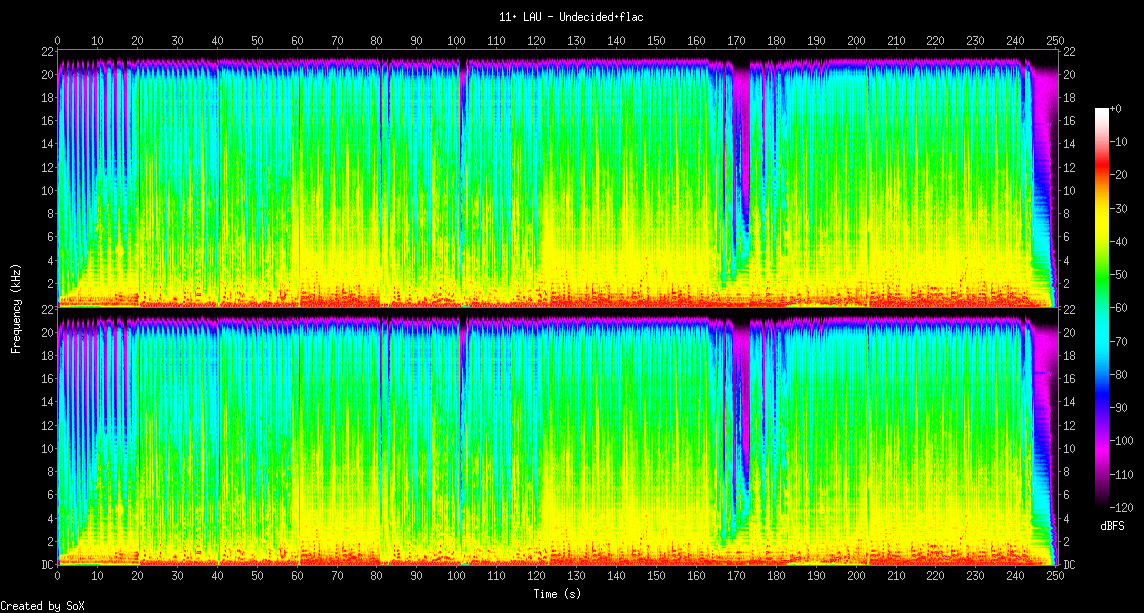This screenshot has height=613, width=1144.
Task: Click the white top of the dBFS color bar
Action: [1102, 111]
